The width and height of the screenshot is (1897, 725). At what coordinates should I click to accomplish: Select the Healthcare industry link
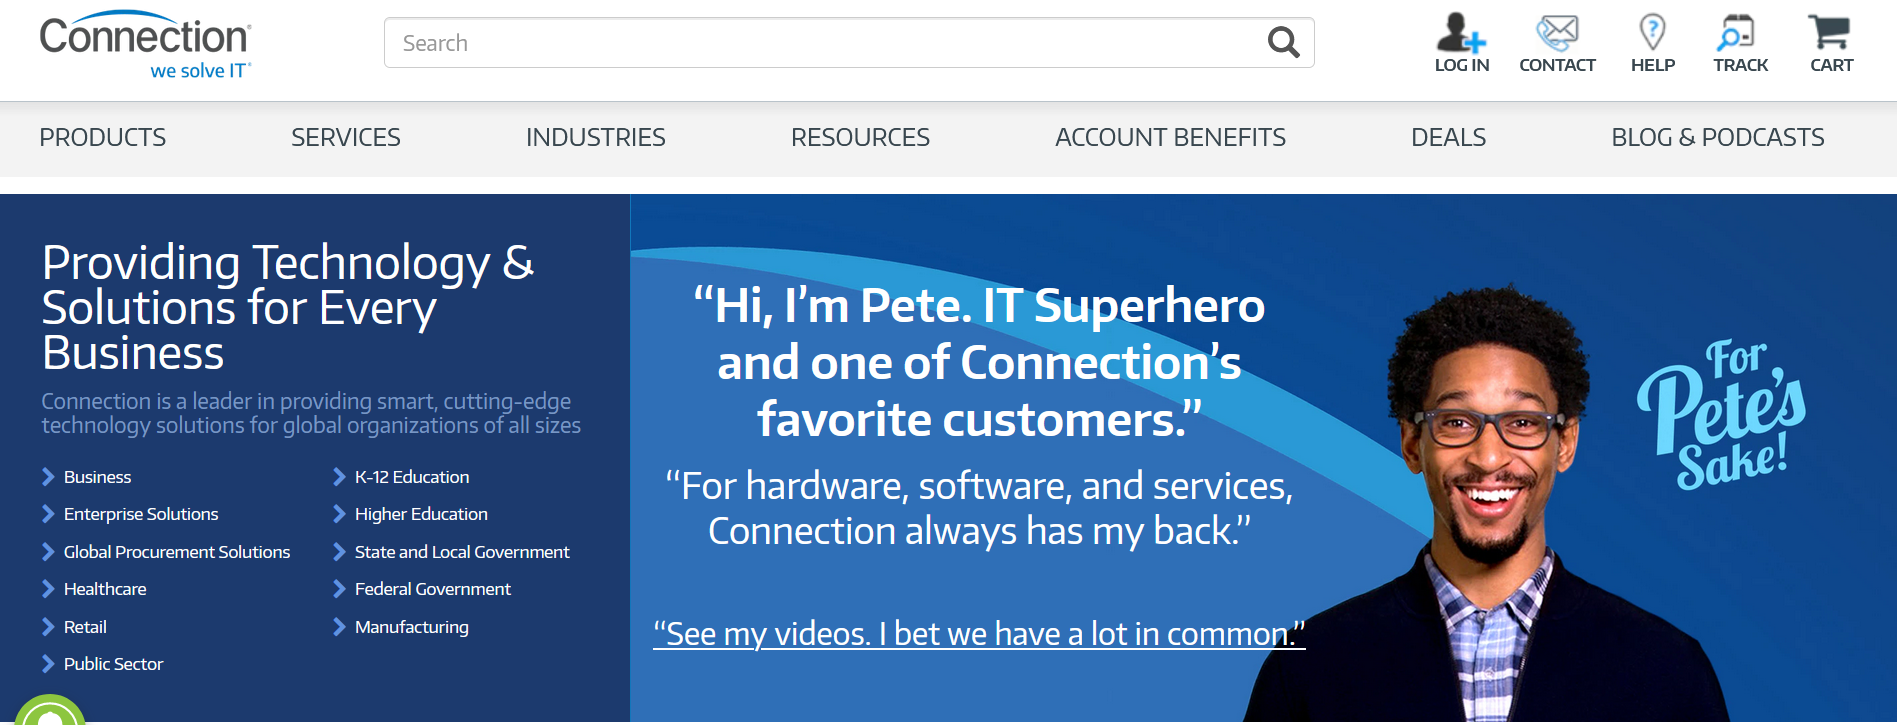tap(105, 589)
